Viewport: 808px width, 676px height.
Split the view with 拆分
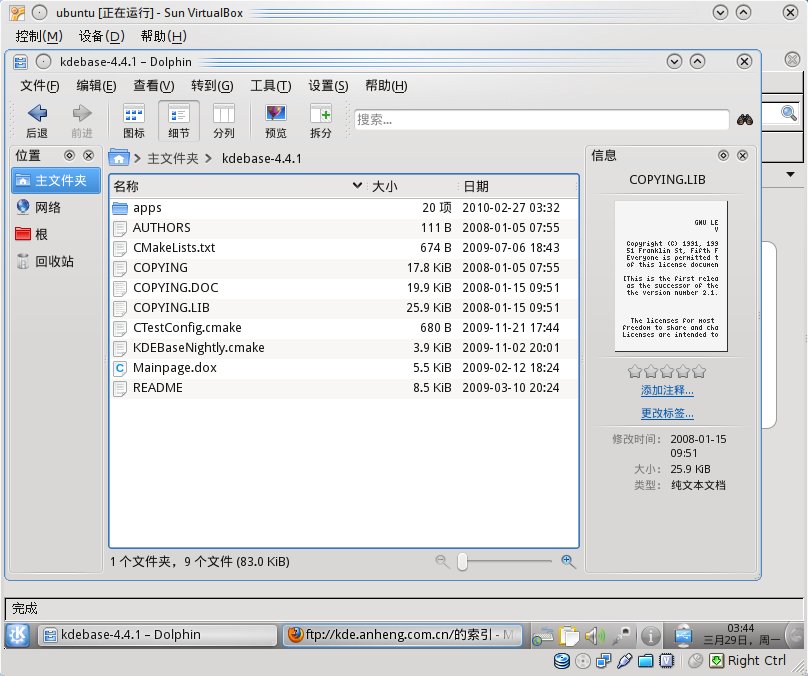click(x=321, y=120)
